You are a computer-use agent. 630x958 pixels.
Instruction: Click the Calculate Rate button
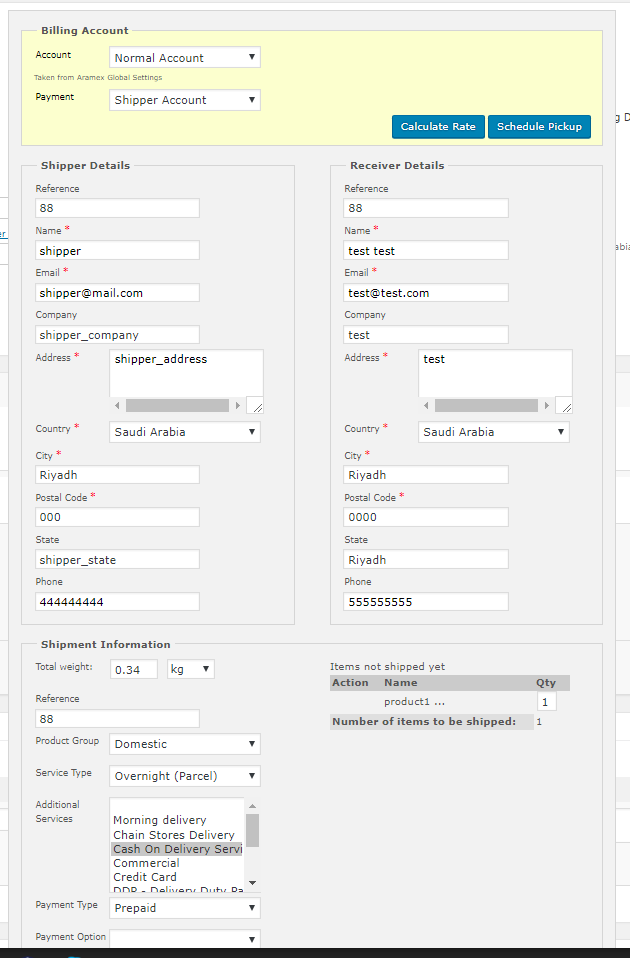(x=438, y=127)
